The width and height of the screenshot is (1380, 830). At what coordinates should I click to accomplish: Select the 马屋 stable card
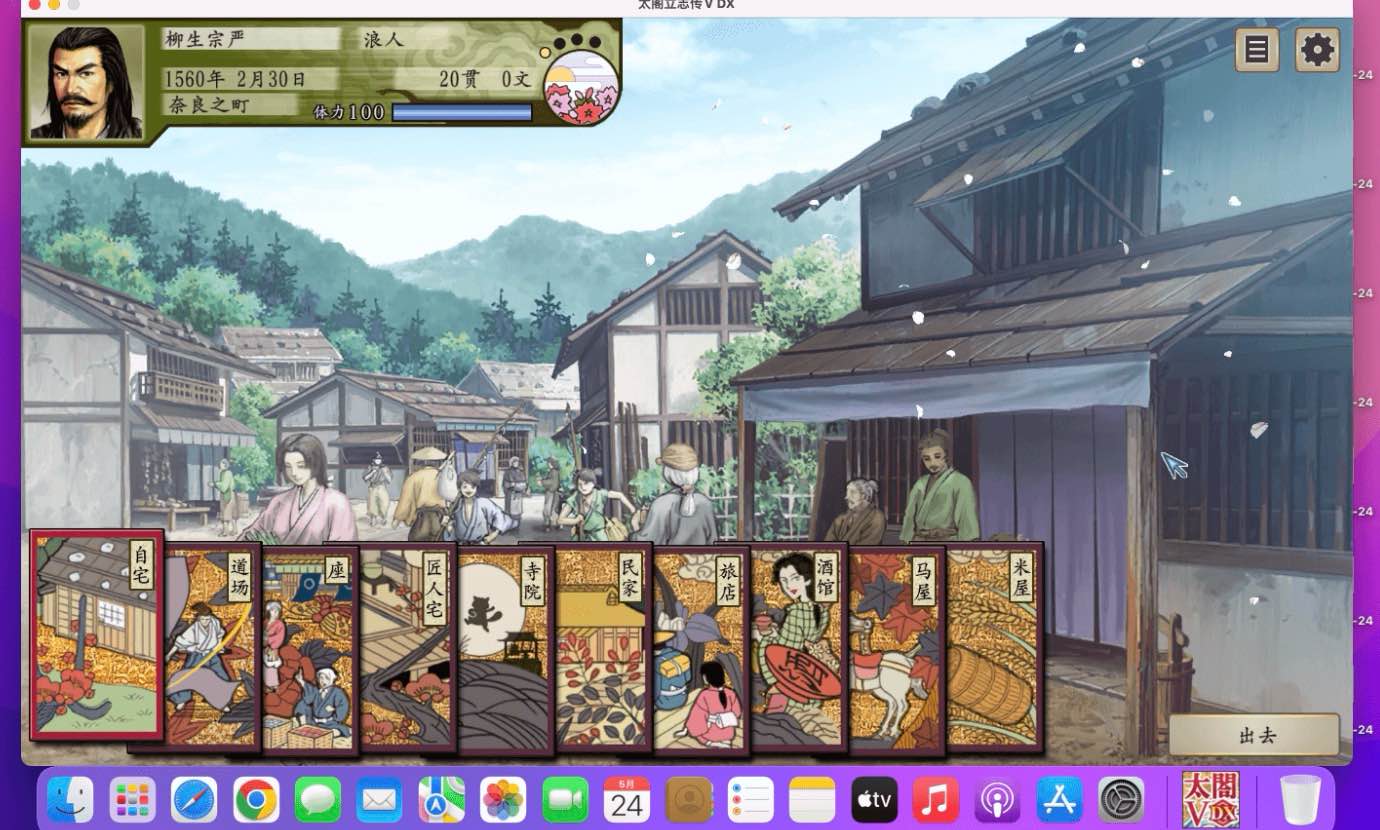click(896, 650)
